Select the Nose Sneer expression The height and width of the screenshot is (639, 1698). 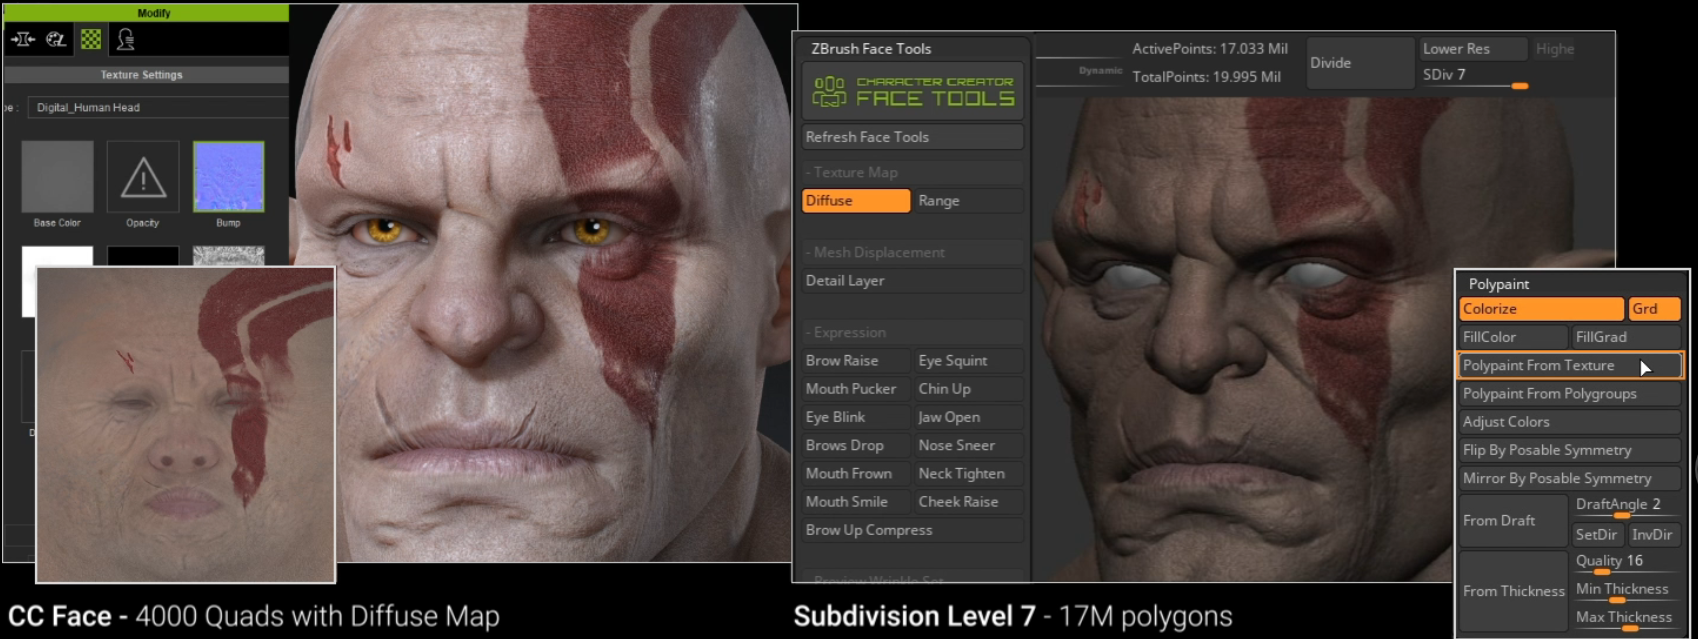(x=969, y=445)
